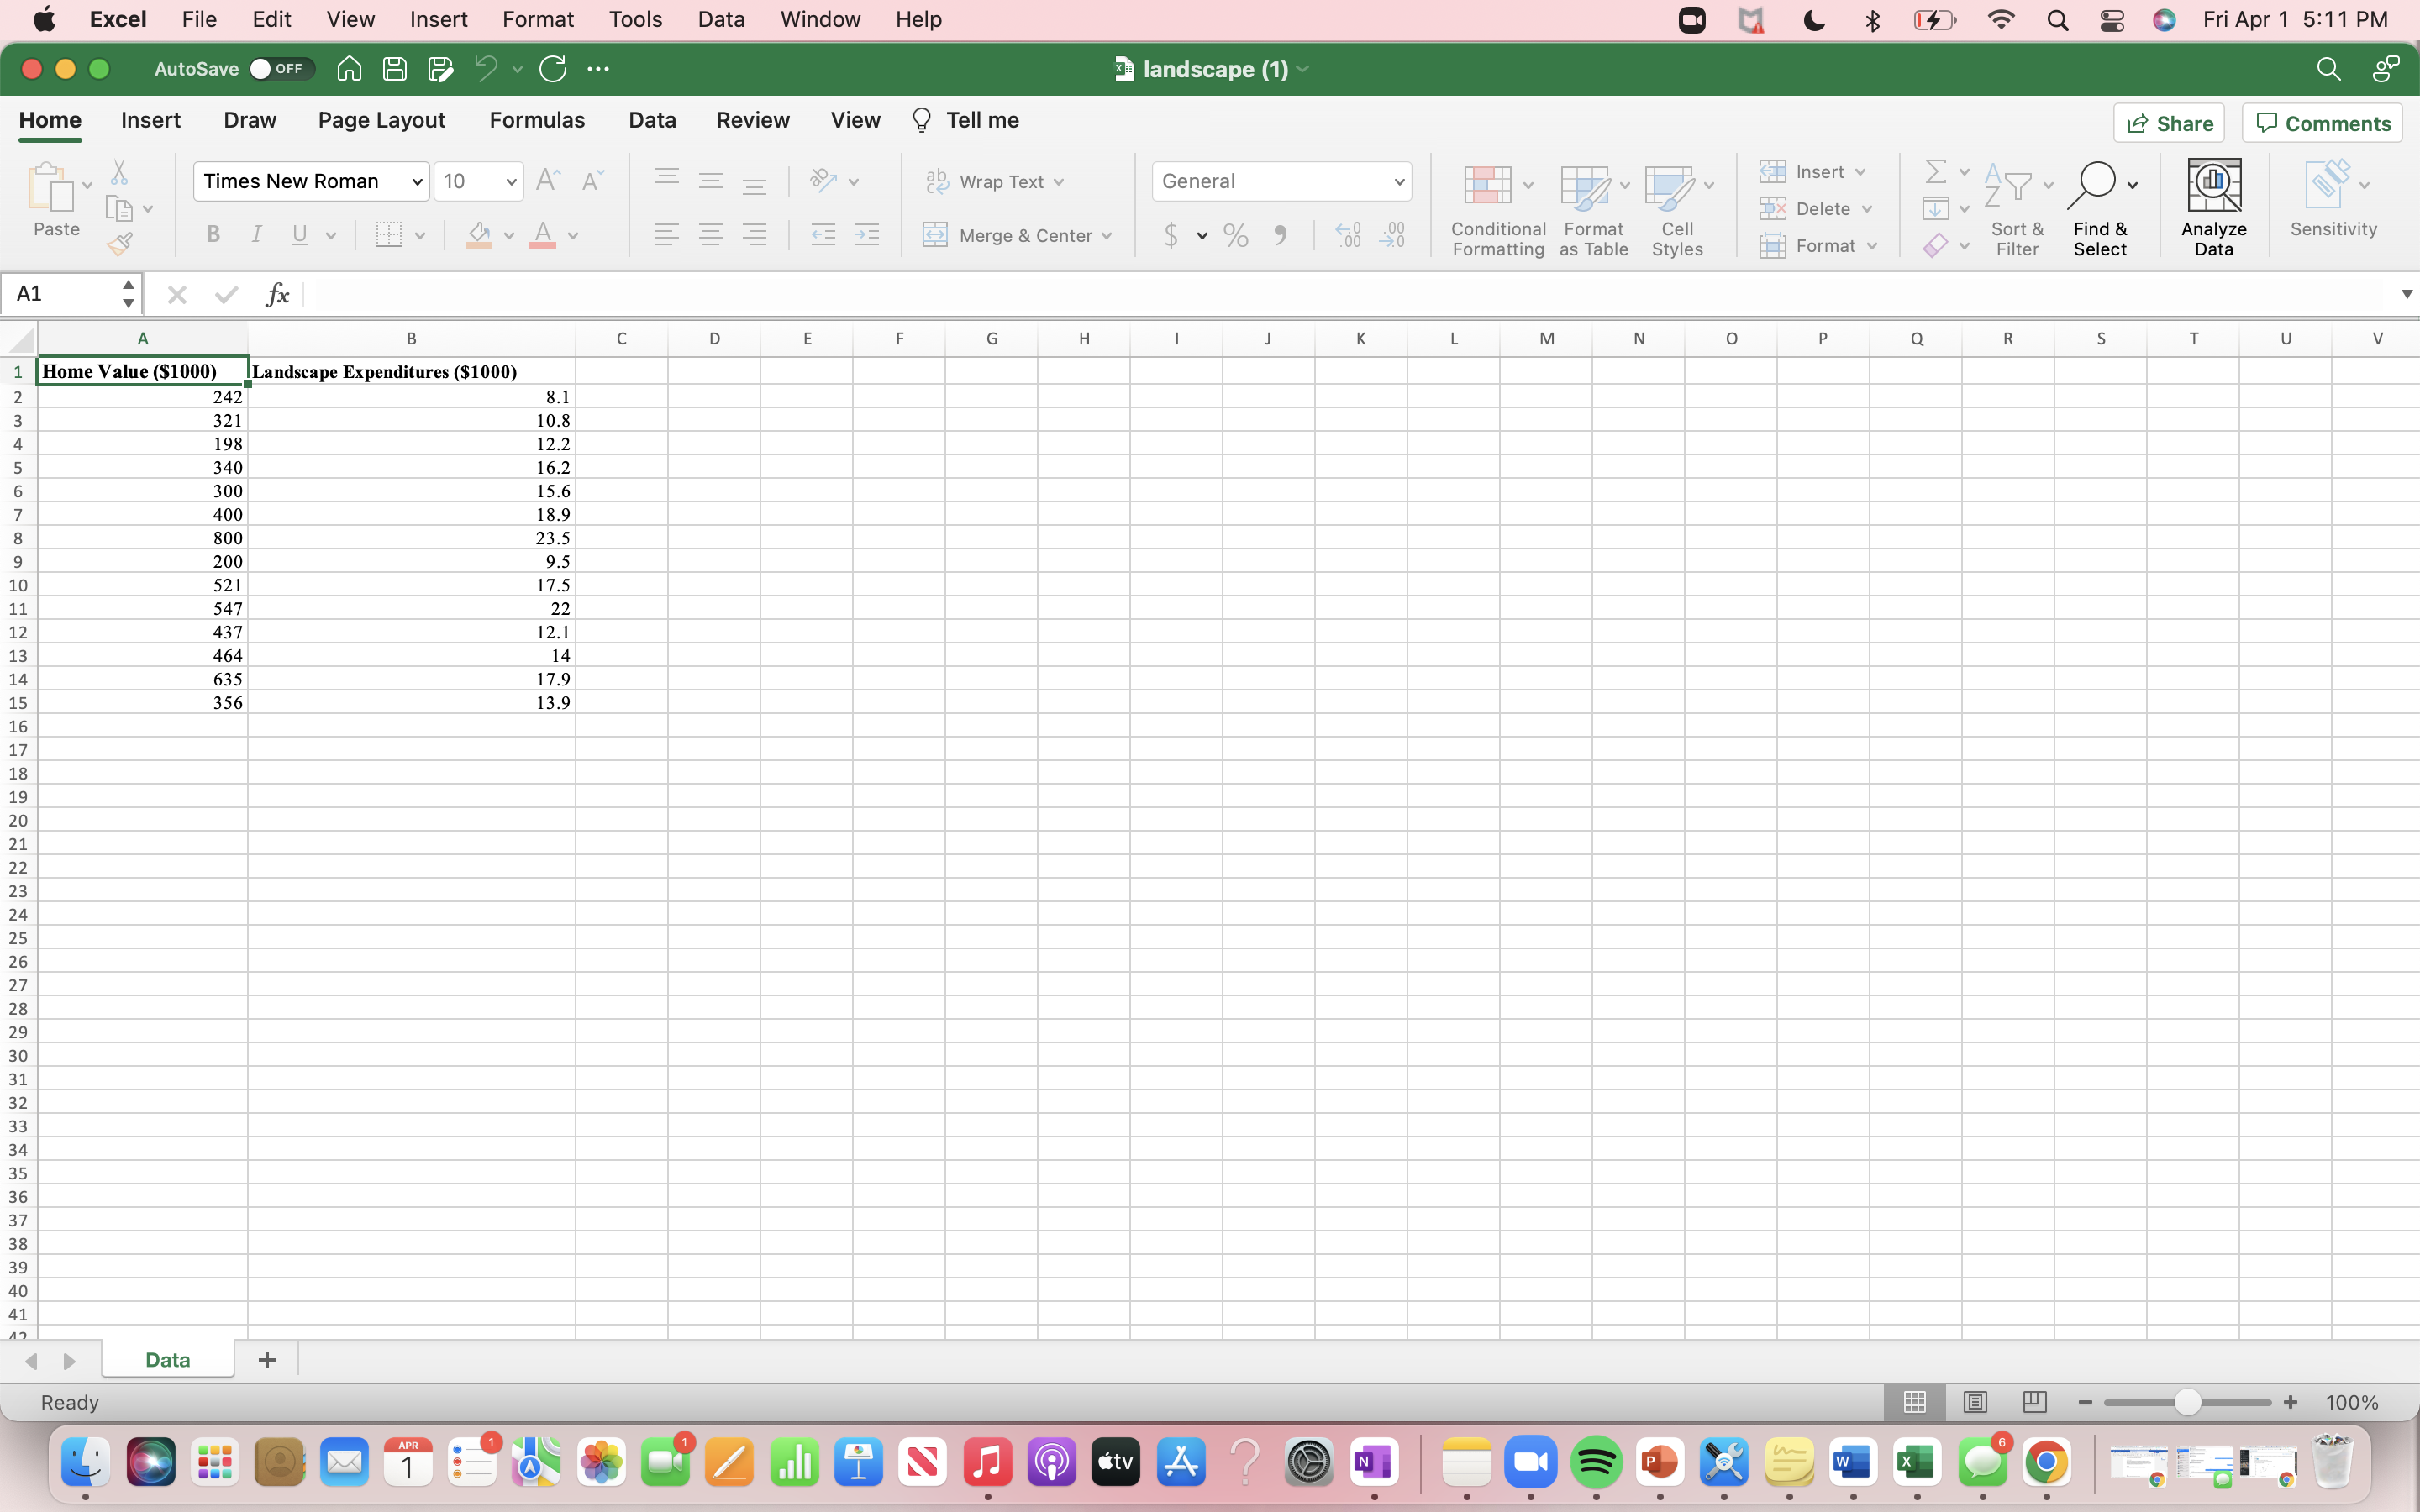Click the Comments button
Image resolution: width=2420 pixels, height=1512 pixels.
pyautogui.click(x=2321, y=122)
